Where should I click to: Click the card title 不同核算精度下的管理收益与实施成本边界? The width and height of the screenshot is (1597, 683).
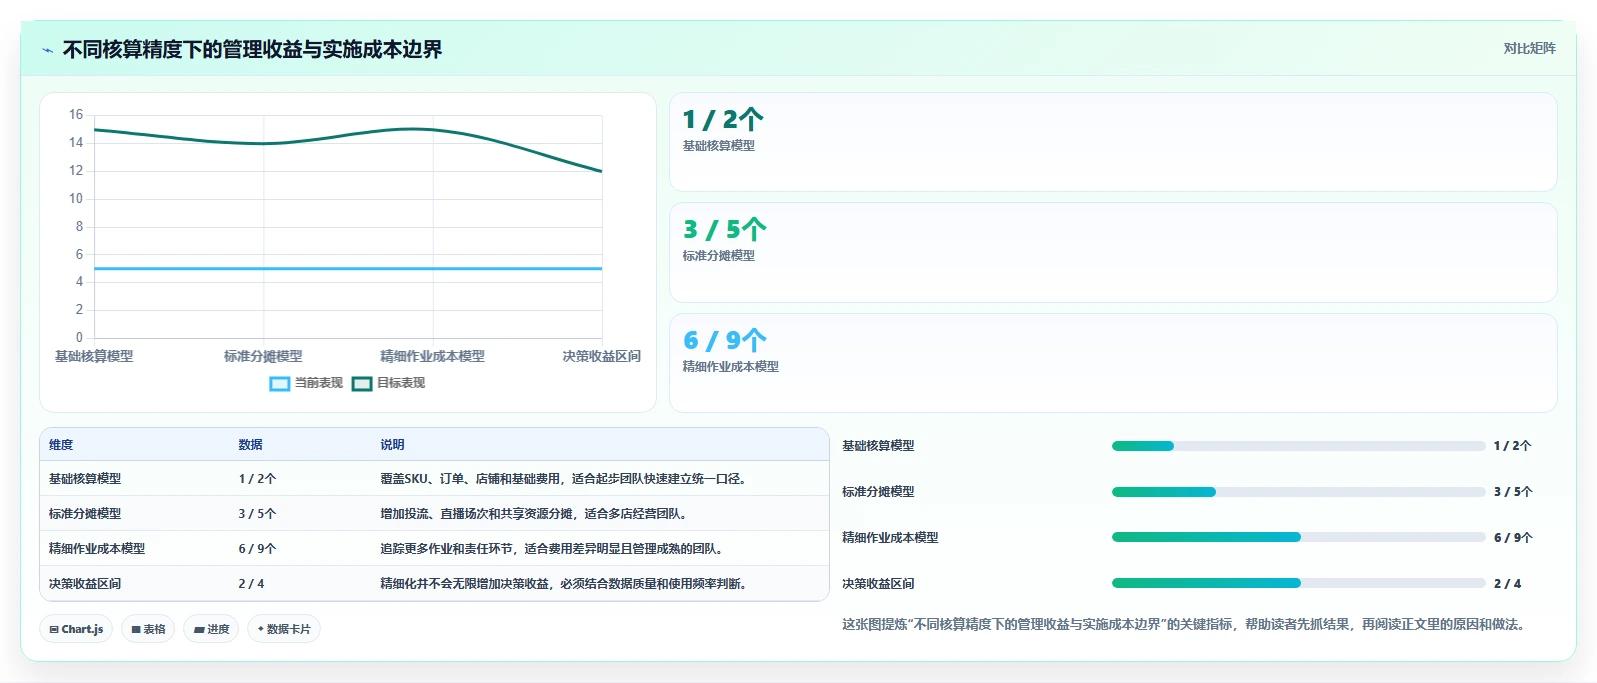pyautogui.click(x=252, y=50)
